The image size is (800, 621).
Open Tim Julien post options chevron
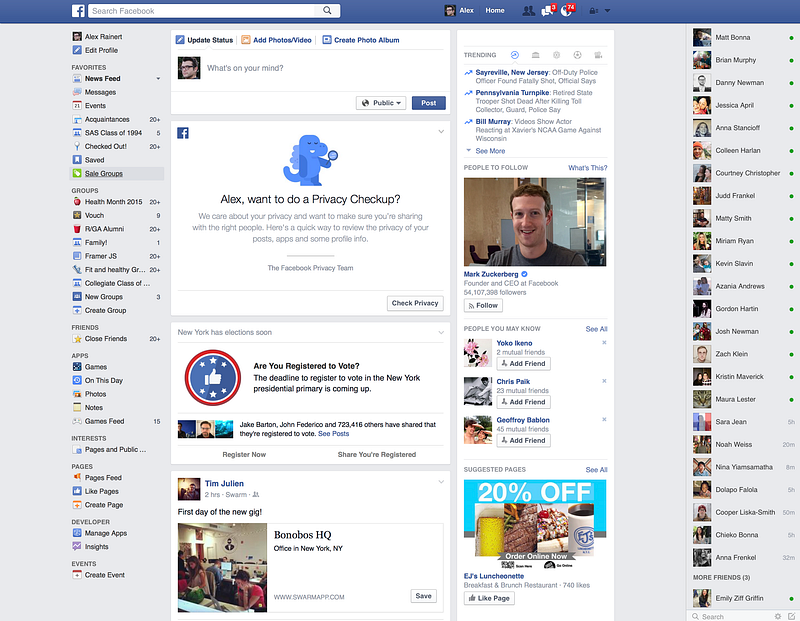[441, 482]
